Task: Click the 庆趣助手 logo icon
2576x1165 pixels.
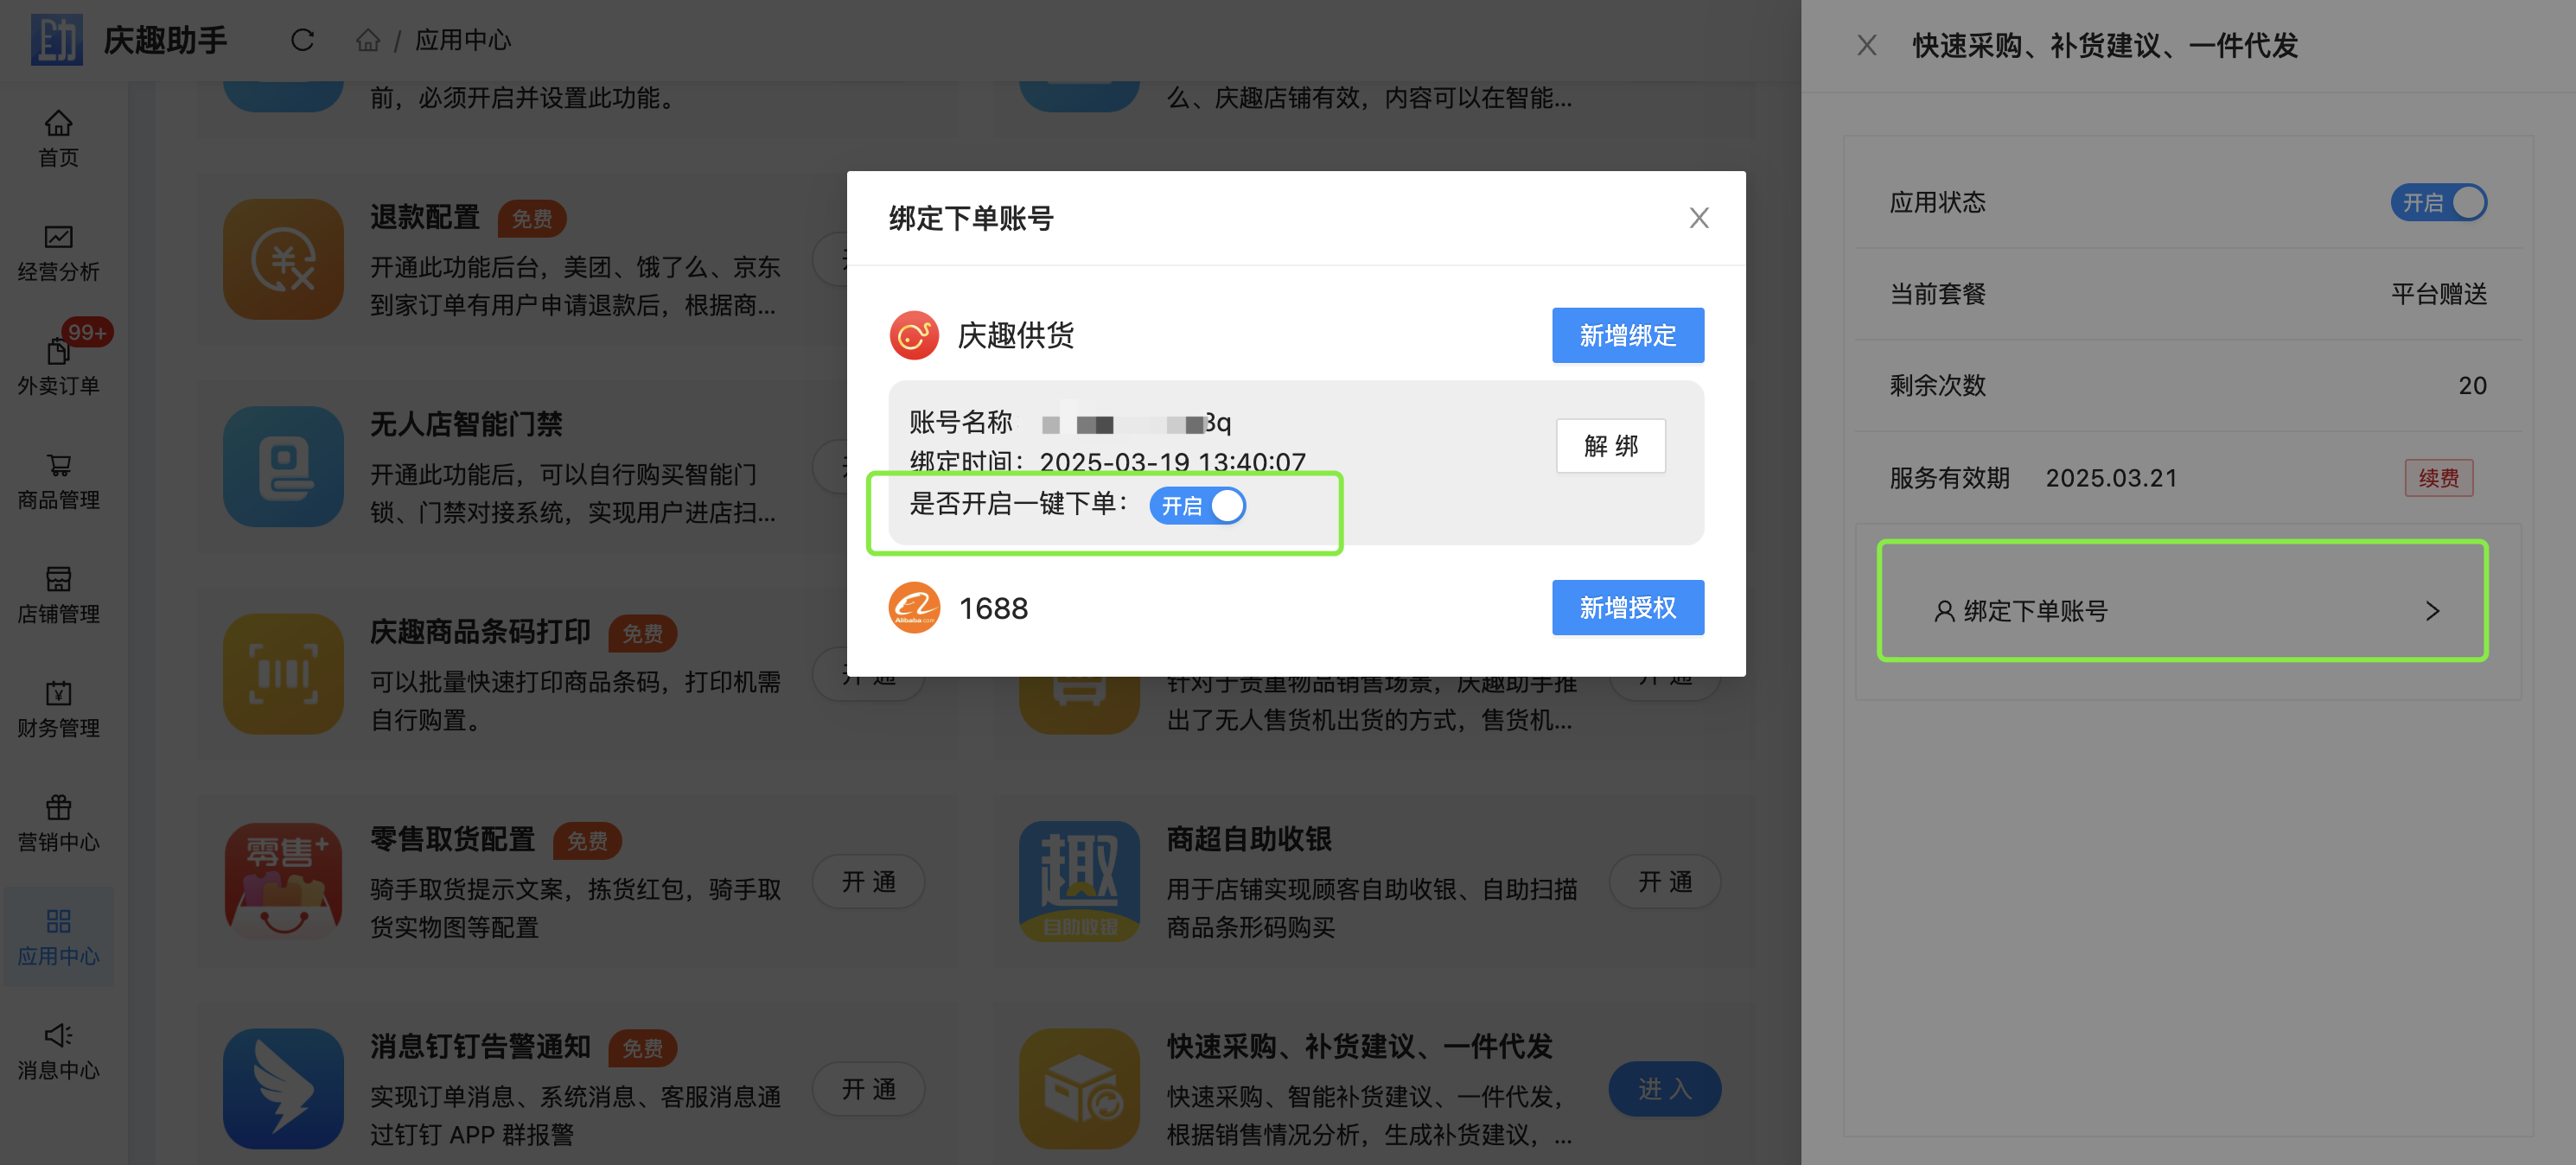Action: click(x=56, y=40)
